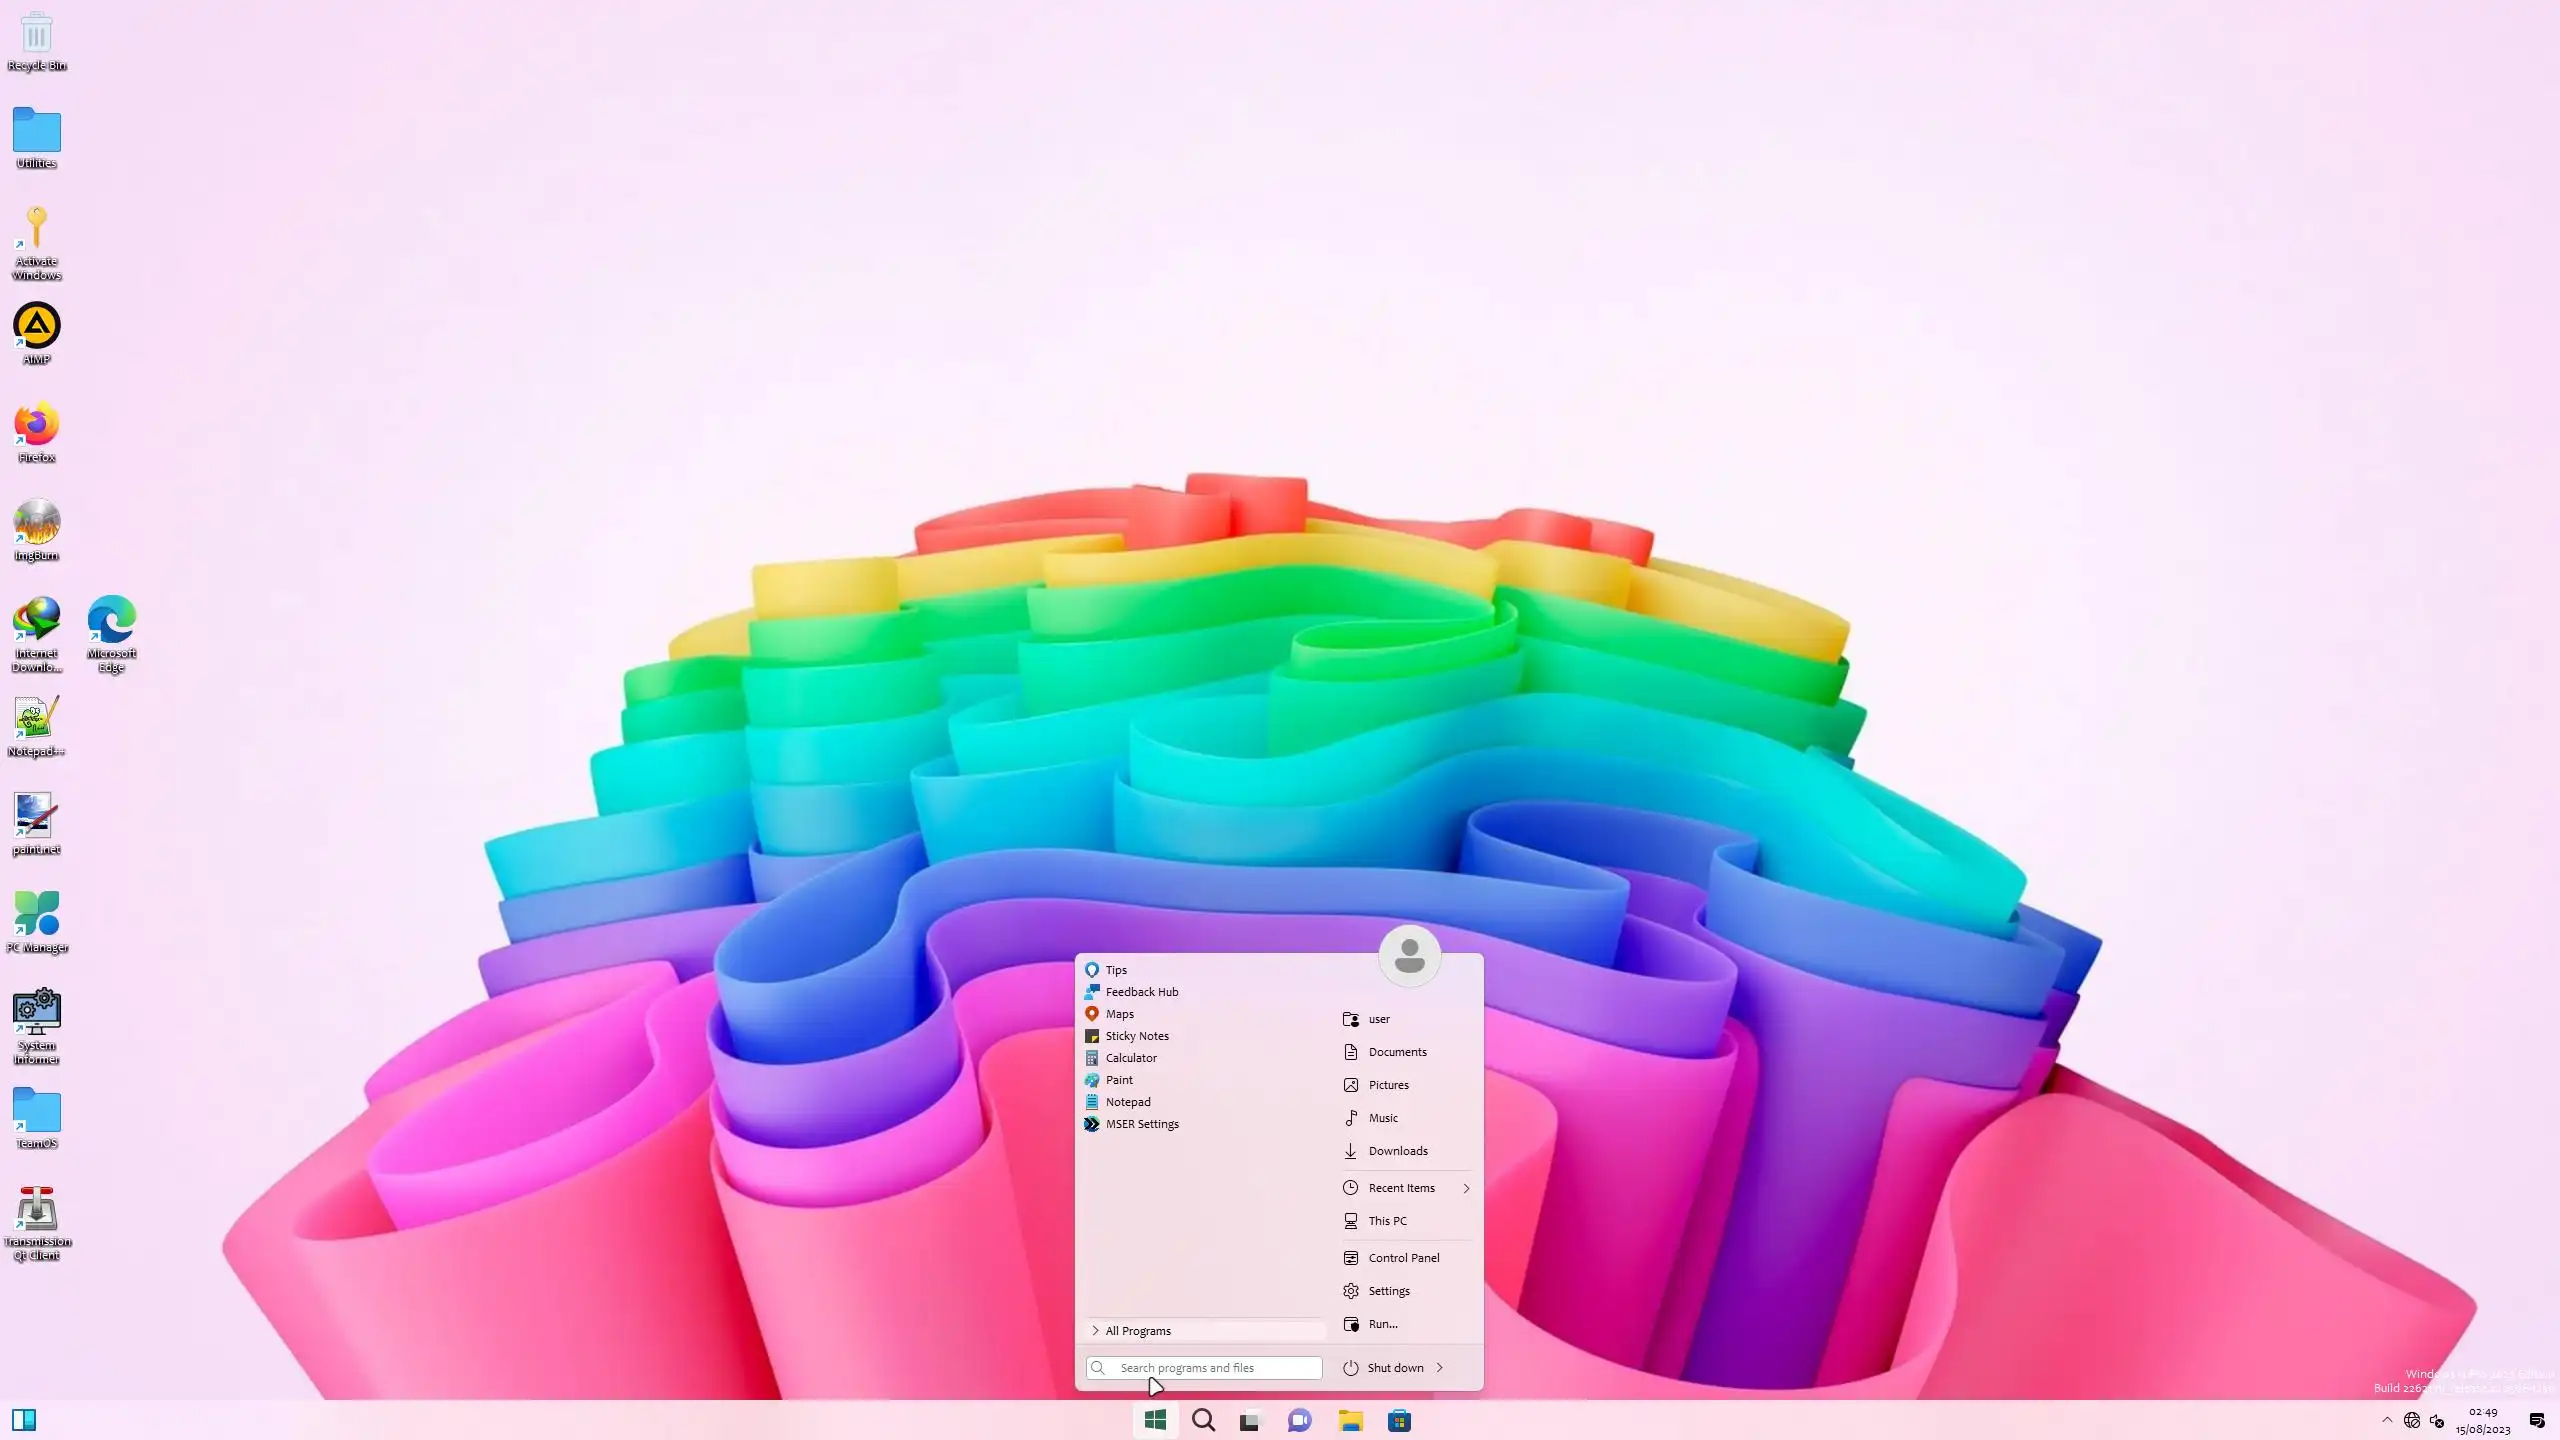Open the Notepad++ desktop shortcut
This screenshot has height=1440, width=2560.
point(37,720)
